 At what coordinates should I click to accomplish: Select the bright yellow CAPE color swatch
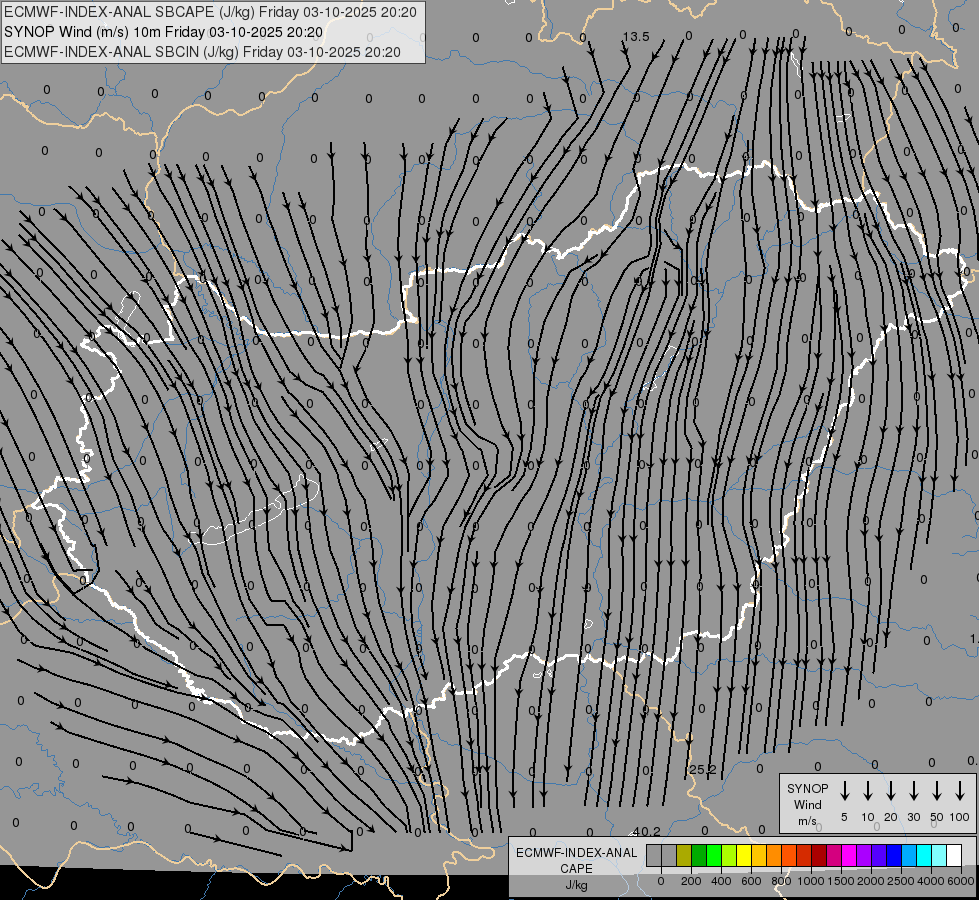coord(744,855)
